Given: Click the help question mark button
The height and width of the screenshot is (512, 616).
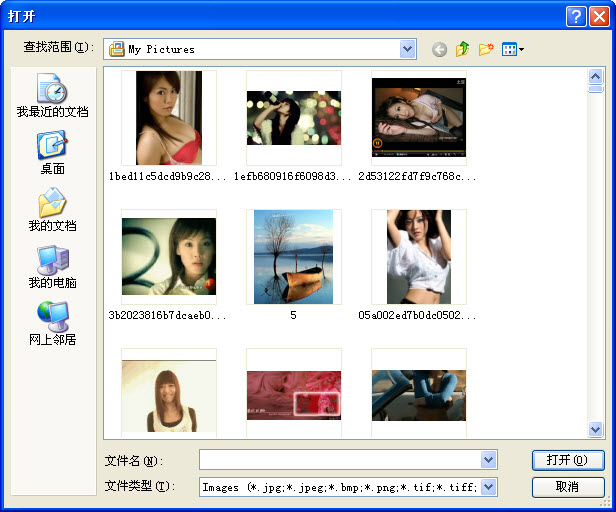Looking at the screenshot, I should (576, 17).
